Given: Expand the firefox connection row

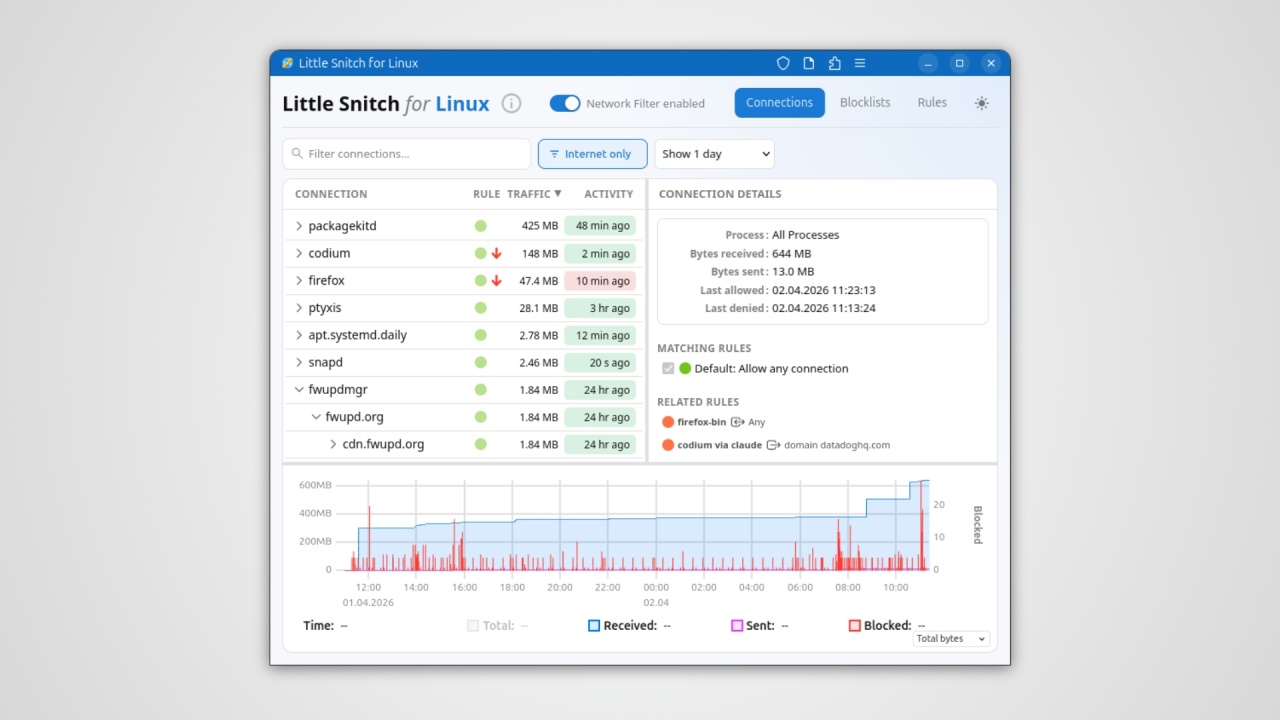Looking at the screenshot, I should [x=299, y=281].
